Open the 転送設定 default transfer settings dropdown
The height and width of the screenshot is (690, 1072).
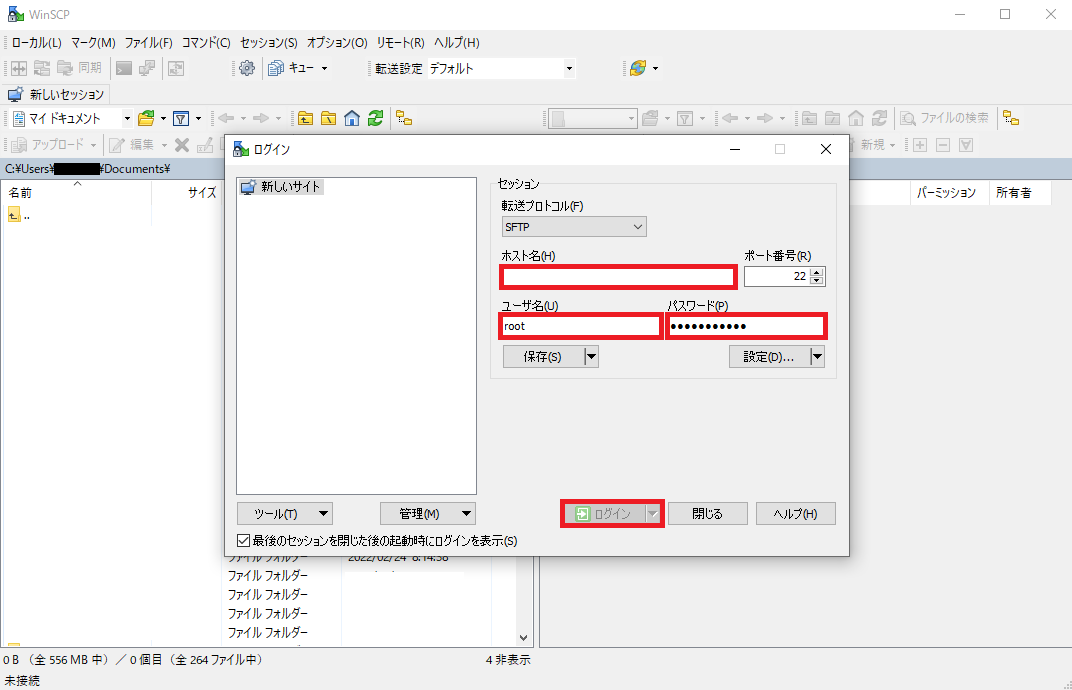(x=568, y=68)
